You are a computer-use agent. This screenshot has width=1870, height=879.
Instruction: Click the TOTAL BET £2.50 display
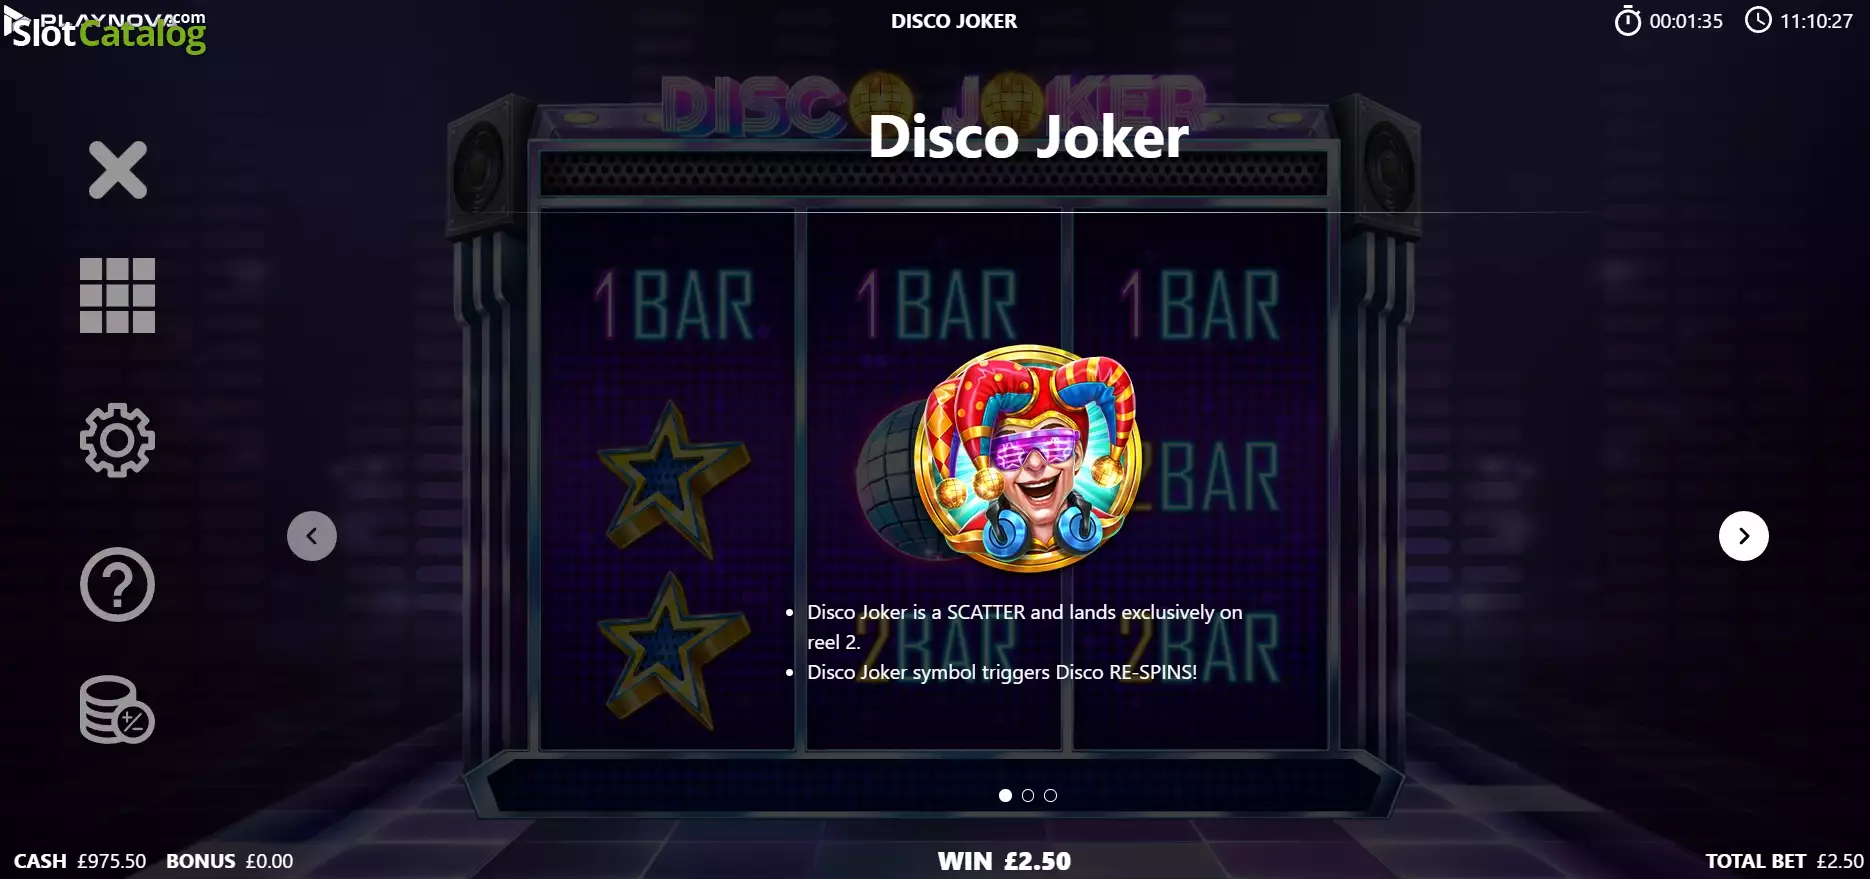pyautogui.click(x=1785, y=861)
